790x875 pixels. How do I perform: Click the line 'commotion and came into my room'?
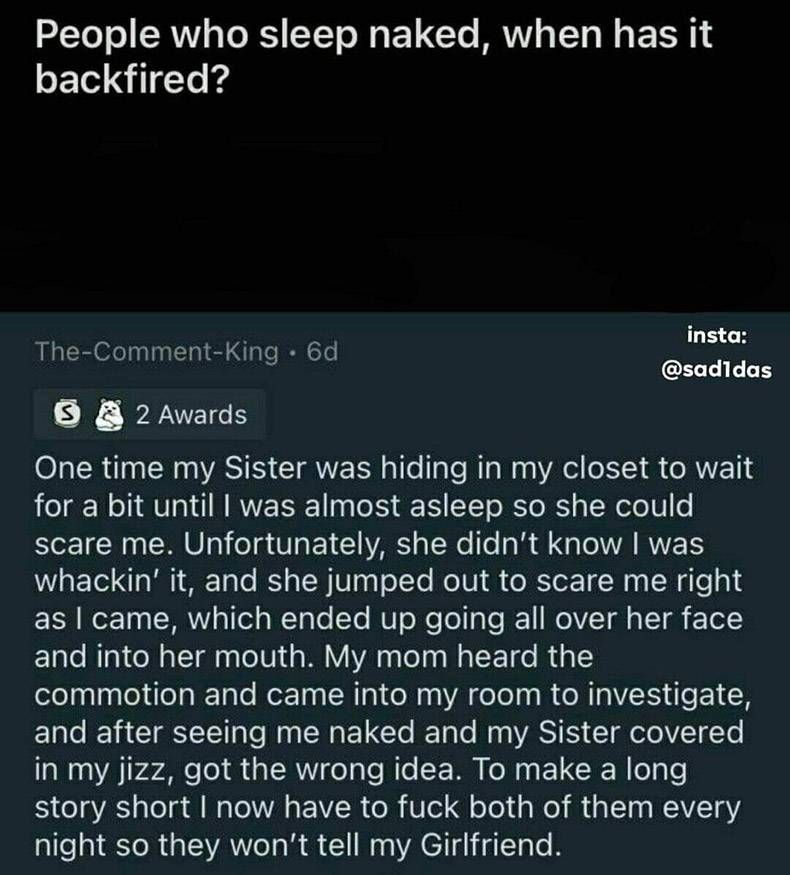coord(392,694)
